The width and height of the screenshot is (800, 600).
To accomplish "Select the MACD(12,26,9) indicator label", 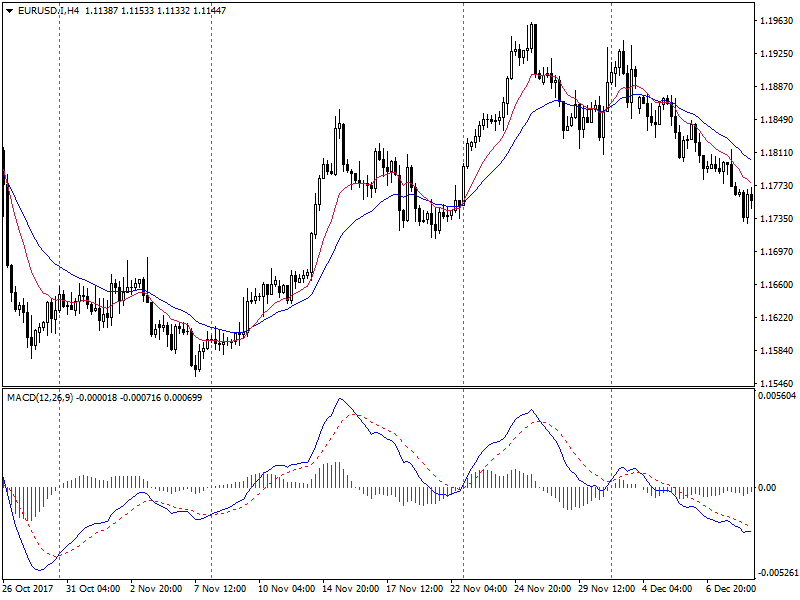I will [40, 397].
